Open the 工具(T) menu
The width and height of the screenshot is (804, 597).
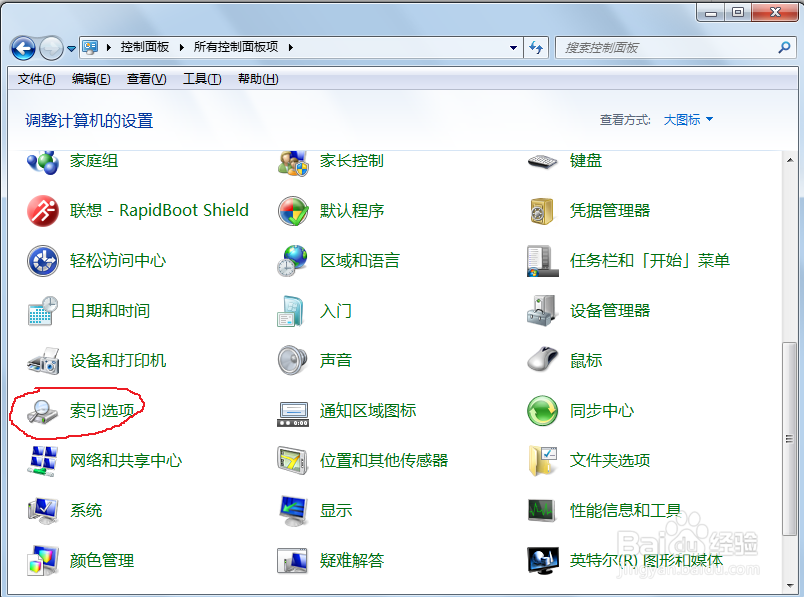(202, 78)
